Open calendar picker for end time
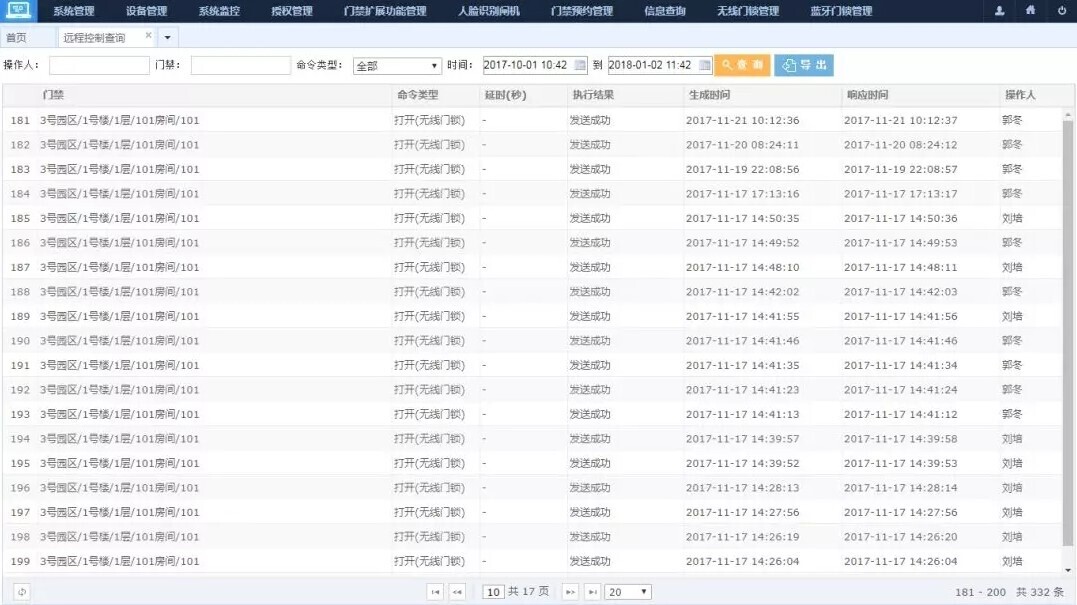This screenshot has width=1077, height=605. [705, 66]
